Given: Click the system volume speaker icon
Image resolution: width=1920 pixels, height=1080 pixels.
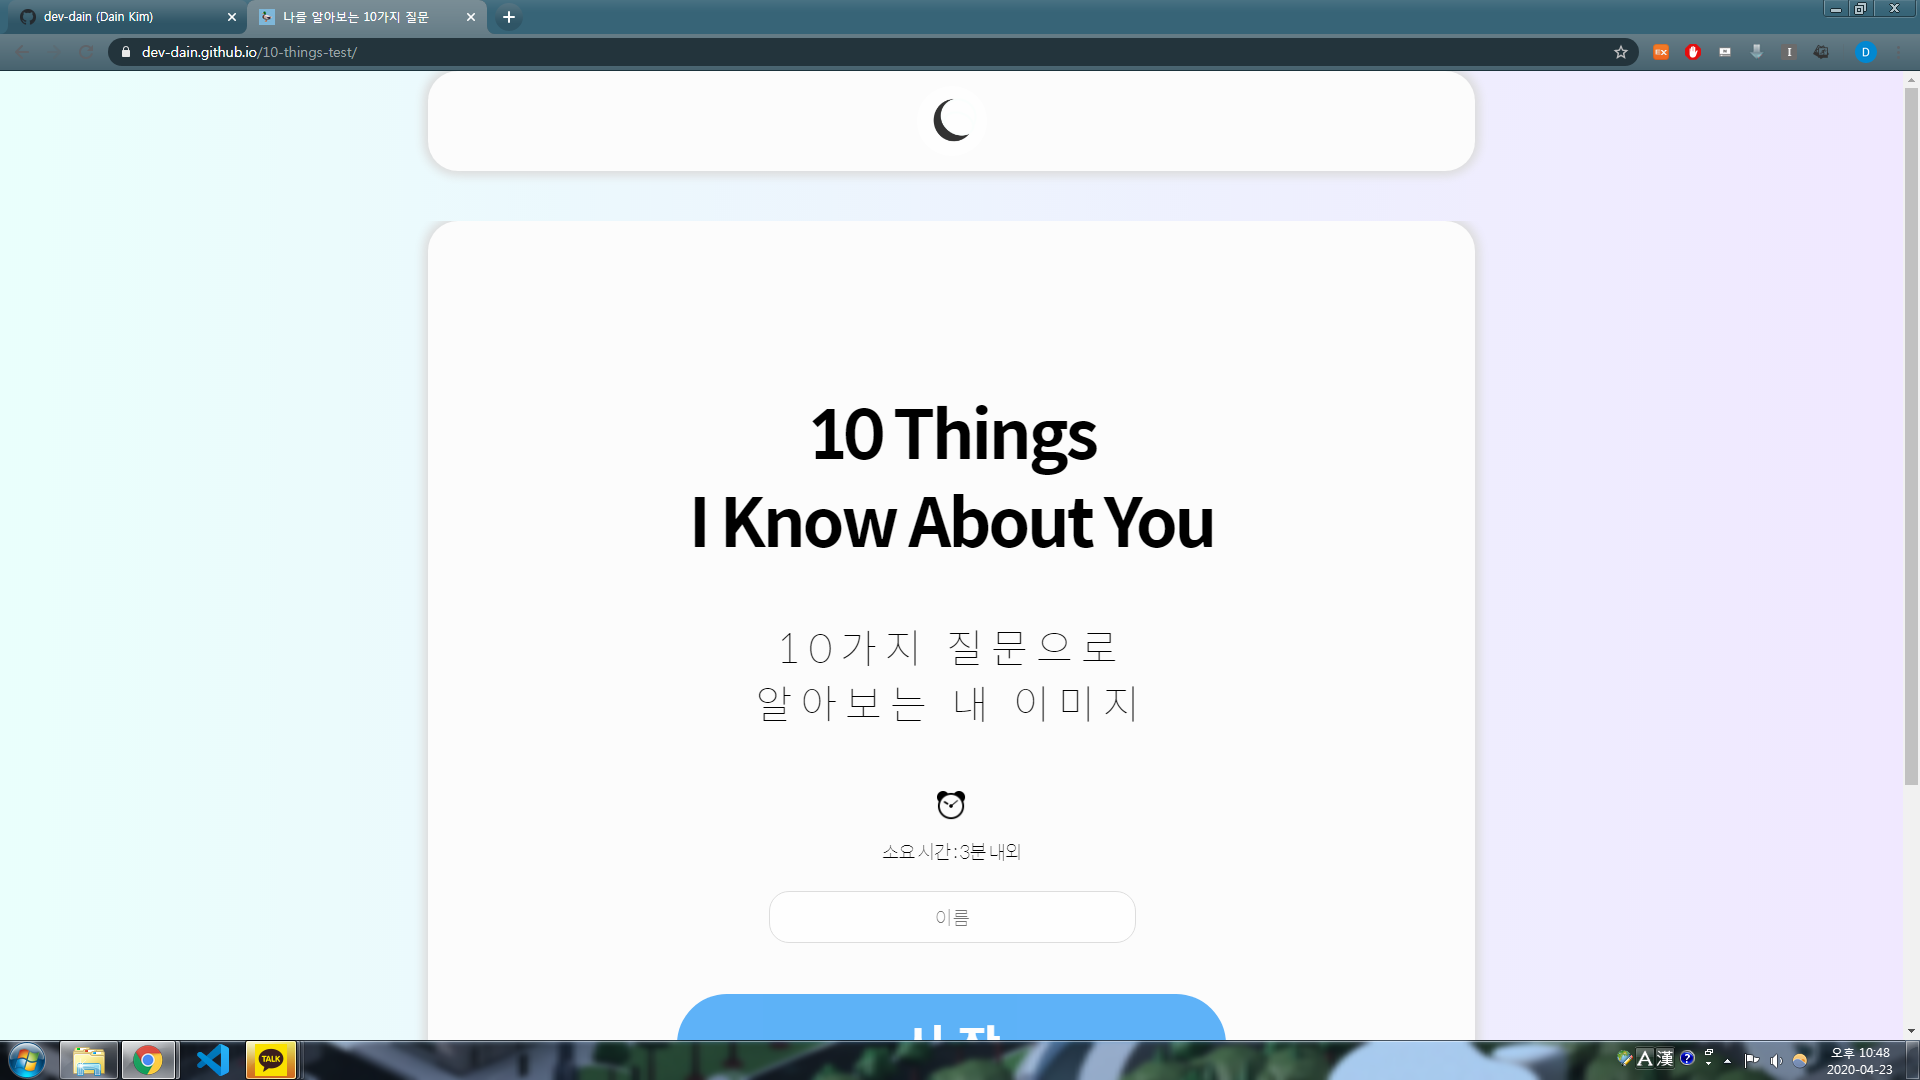Looking at the screenshot, I should point(1776,1060).
